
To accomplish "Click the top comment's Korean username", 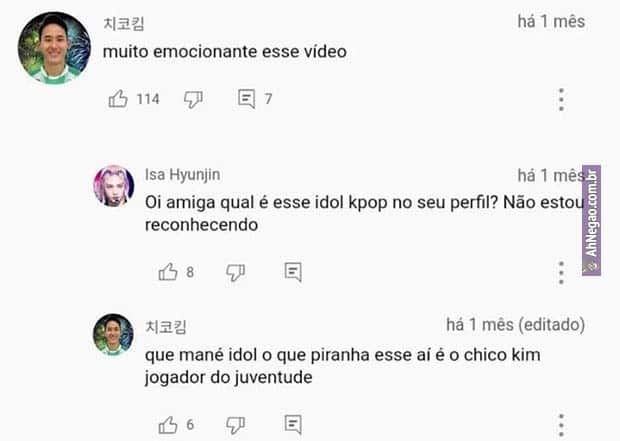I will (124, 22).
